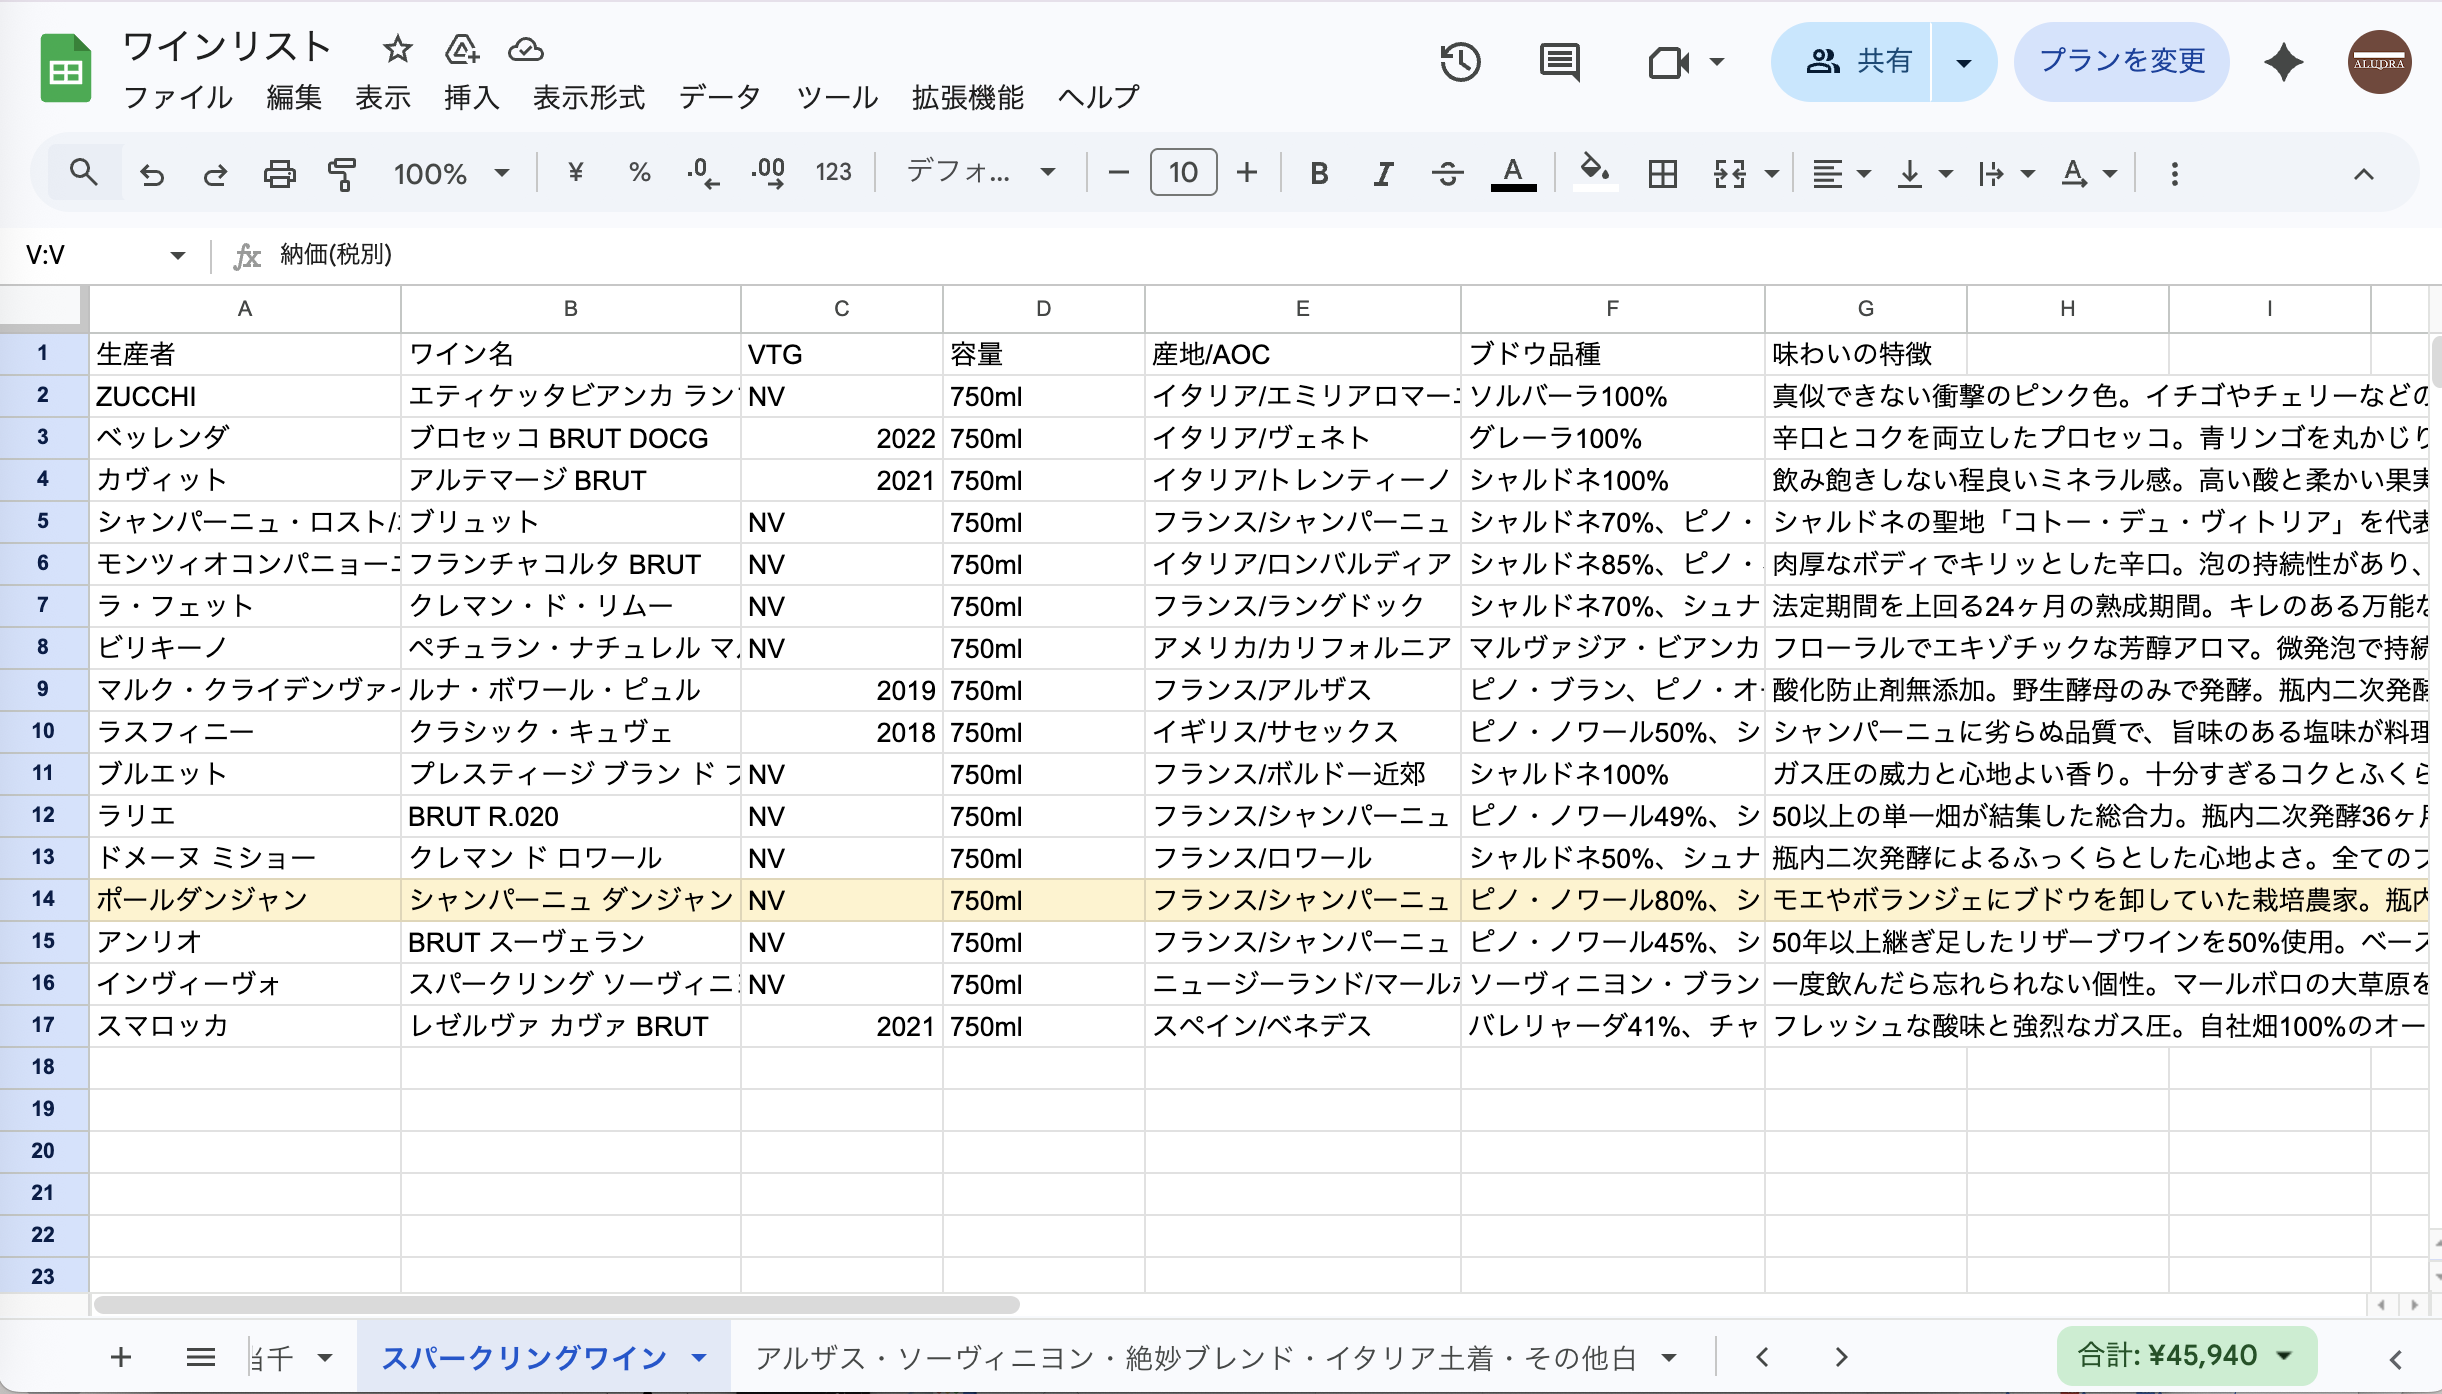Open the 編集 menu
Viewport: 2442px width, 1394px height.
click(294, 97)
